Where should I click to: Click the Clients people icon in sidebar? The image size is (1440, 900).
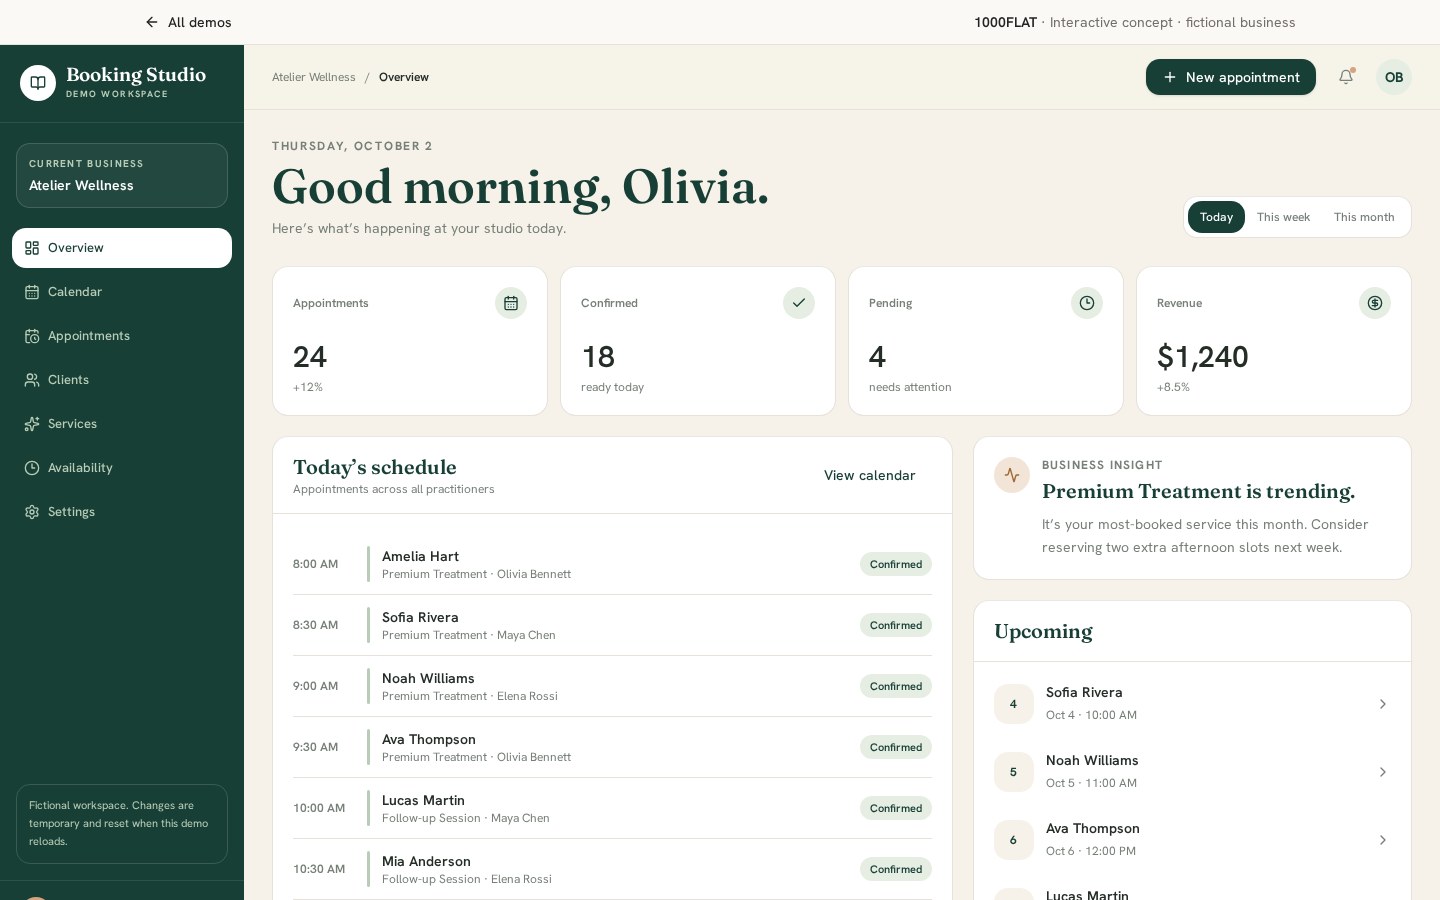coord(32,380)
